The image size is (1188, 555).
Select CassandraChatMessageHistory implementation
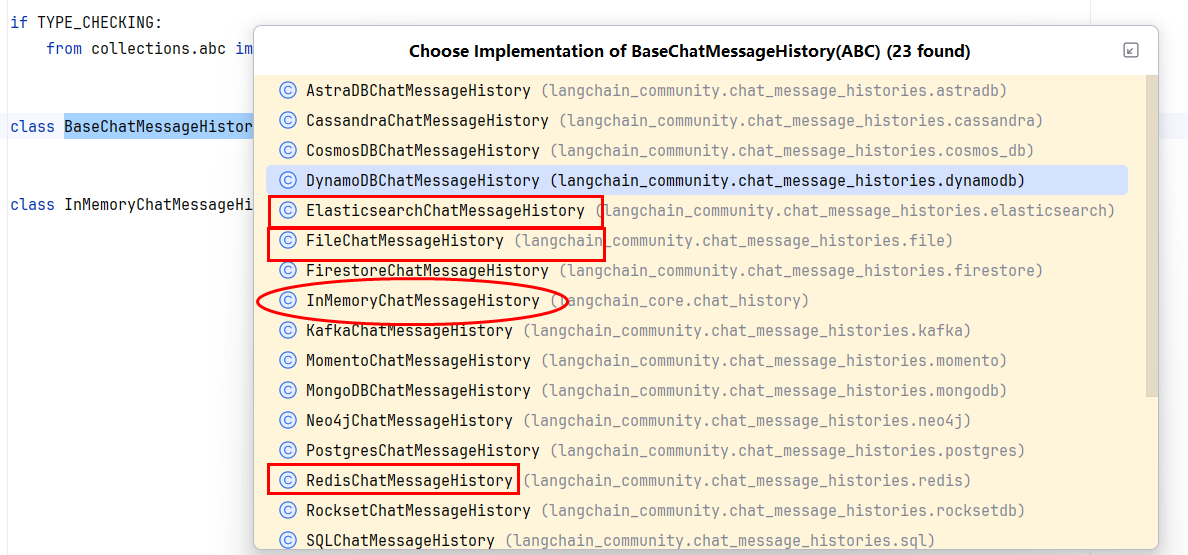pyautogui.click(x=697, y=120)
